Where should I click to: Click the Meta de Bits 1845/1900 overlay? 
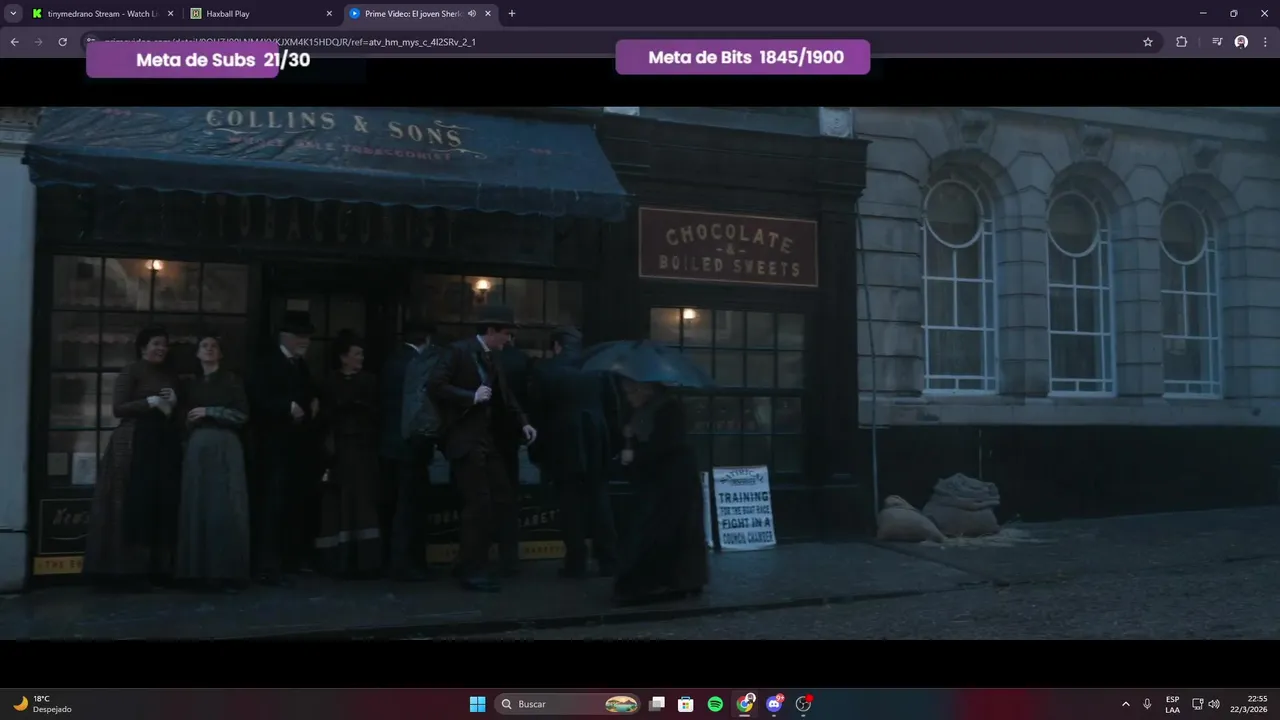tap(743, 57)
